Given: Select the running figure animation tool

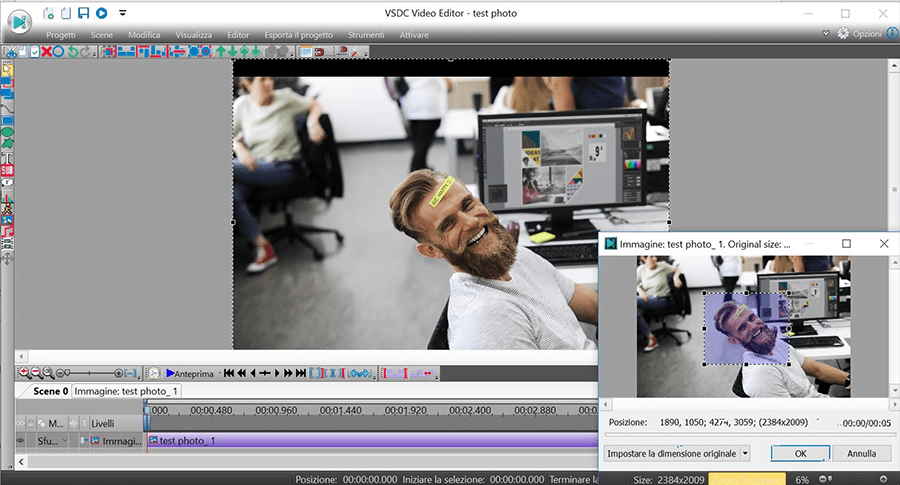Looking at the screenshot, I should [7, 208].
